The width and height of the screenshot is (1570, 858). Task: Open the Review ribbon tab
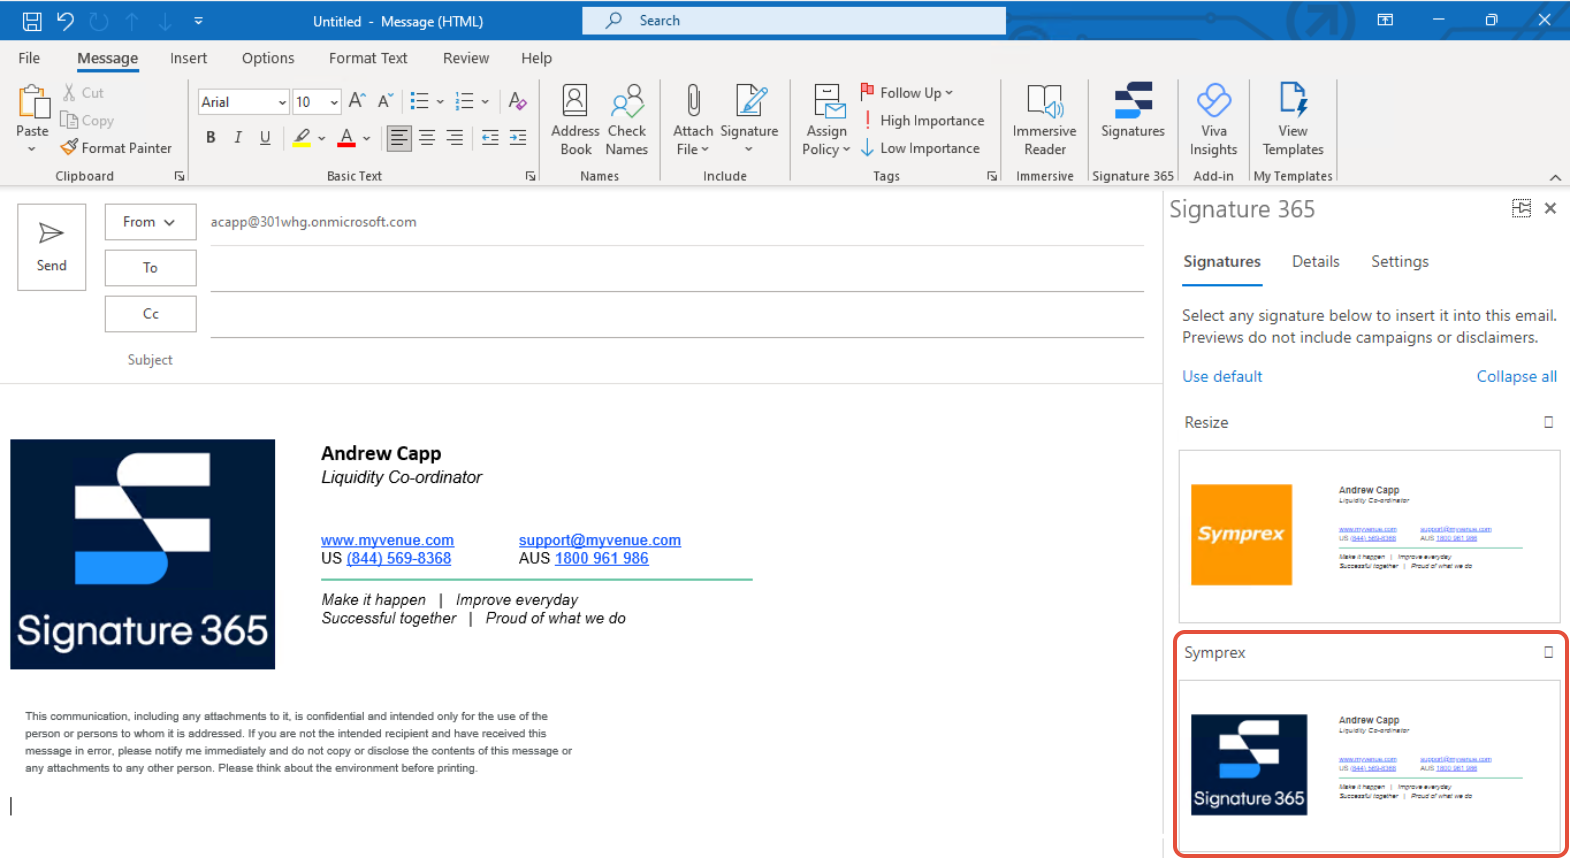pyautogui.click(x=466, y=58)
